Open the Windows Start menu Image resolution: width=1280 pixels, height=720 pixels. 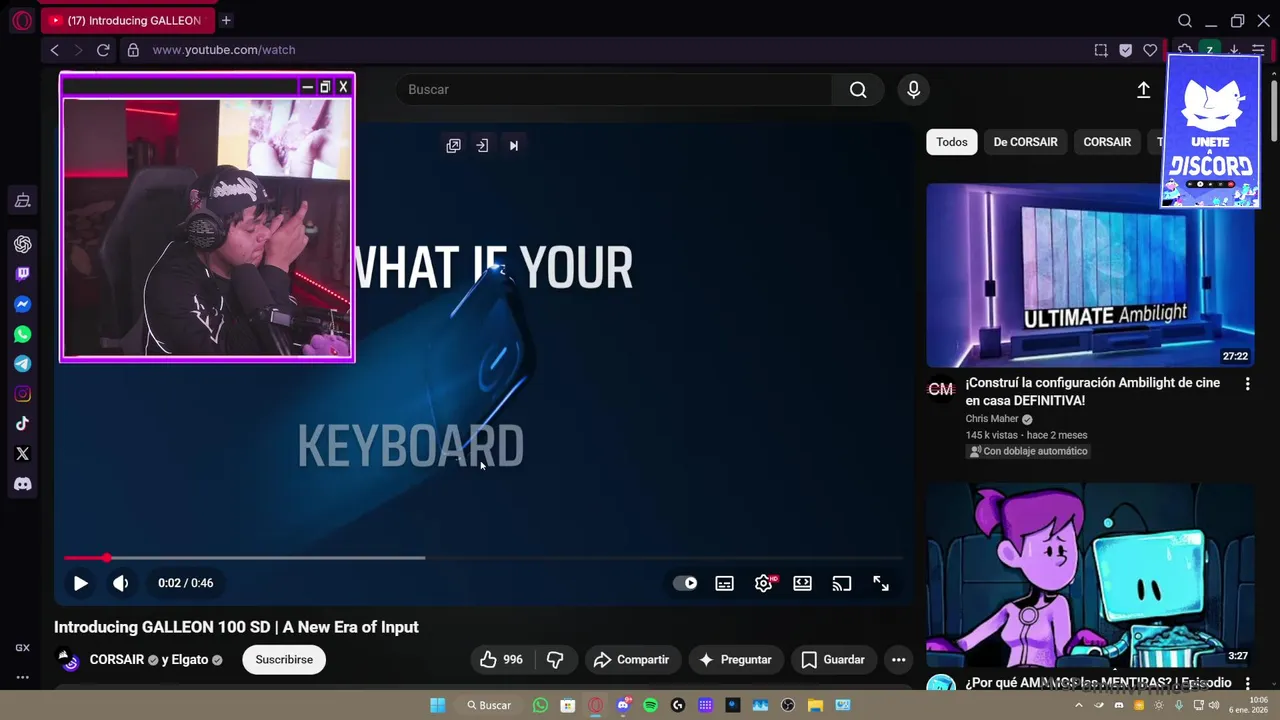(438, 705)
